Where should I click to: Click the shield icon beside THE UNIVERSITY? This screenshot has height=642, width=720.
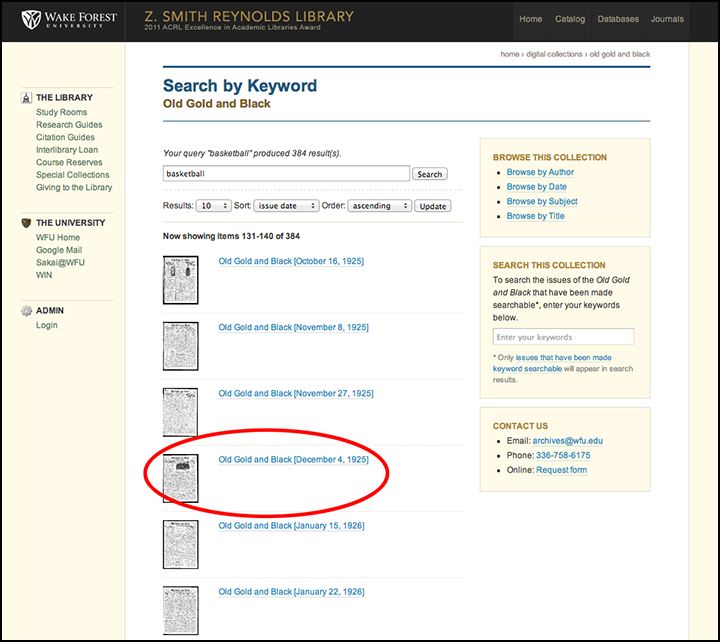point(26,223)
